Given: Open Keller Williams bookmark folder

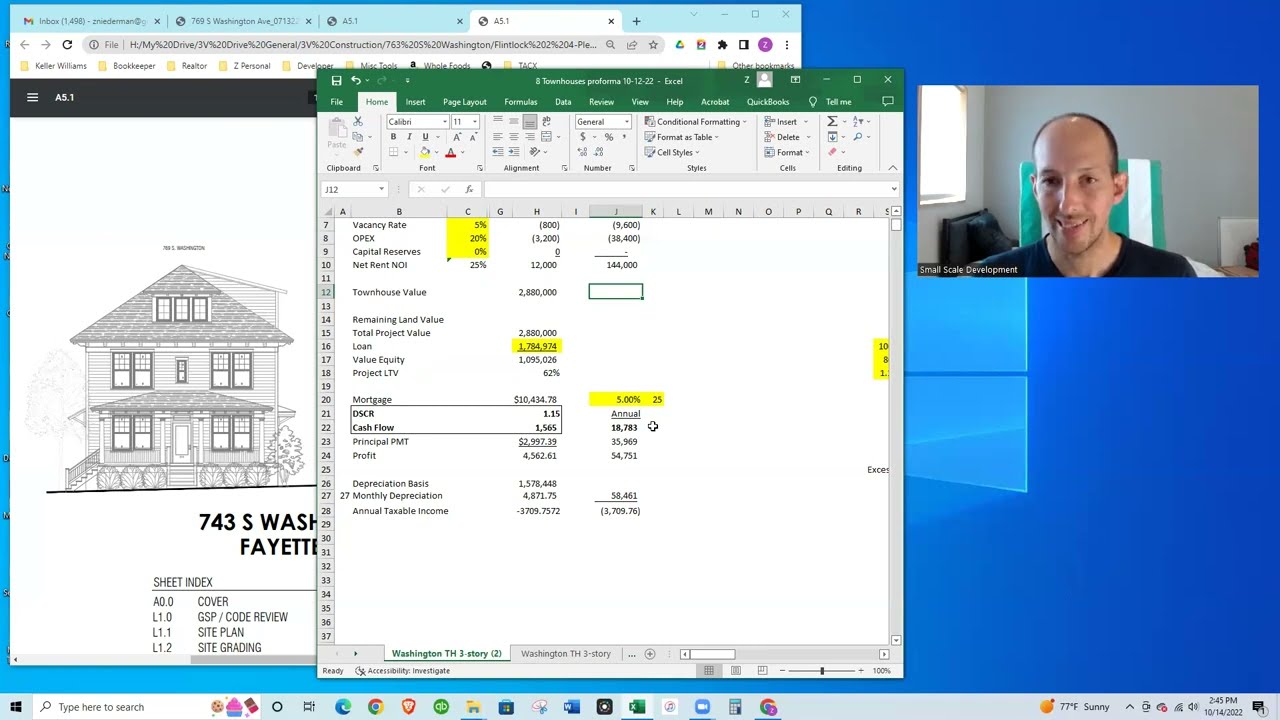Looking at the screenshot, I should [53, 66].
